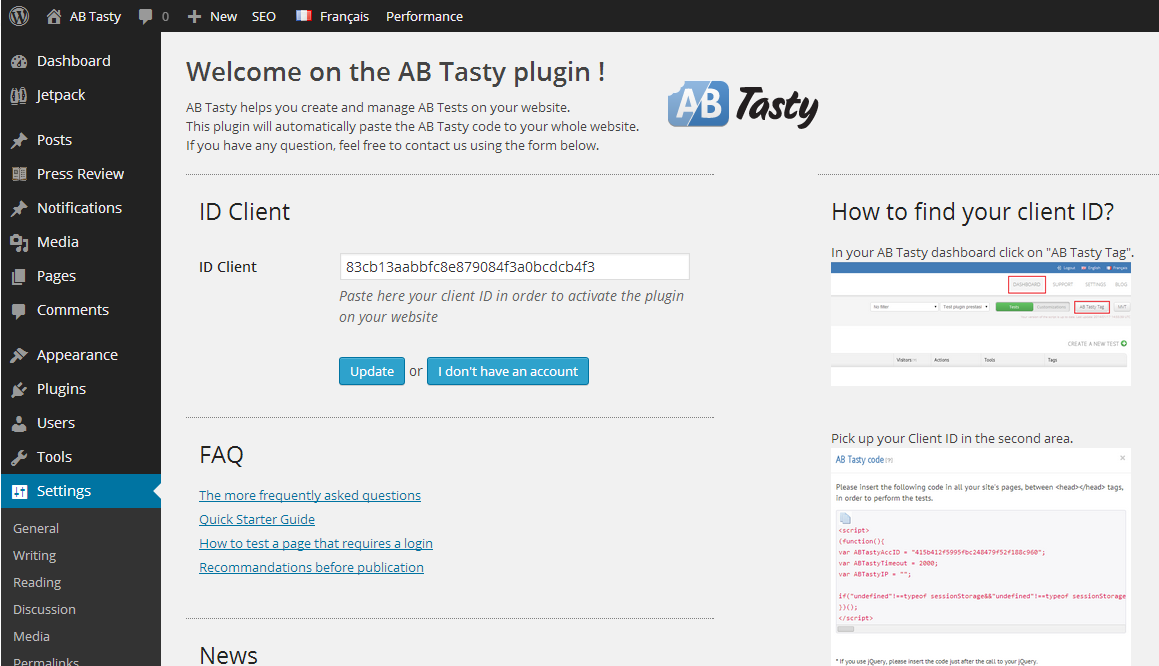Click the plus icon beside New

click(194, 16)
